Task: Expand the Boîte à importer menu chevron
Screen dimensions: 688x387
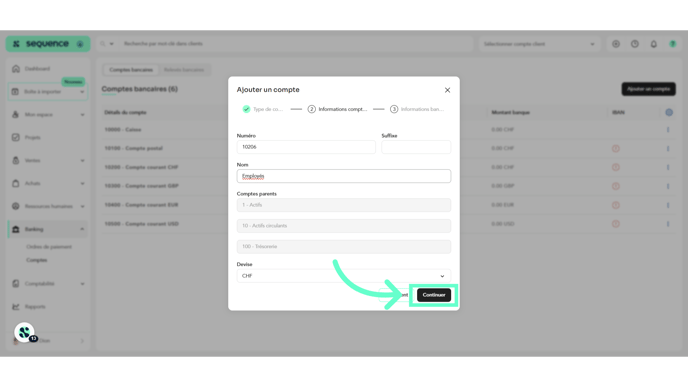Action: [82, 92]
